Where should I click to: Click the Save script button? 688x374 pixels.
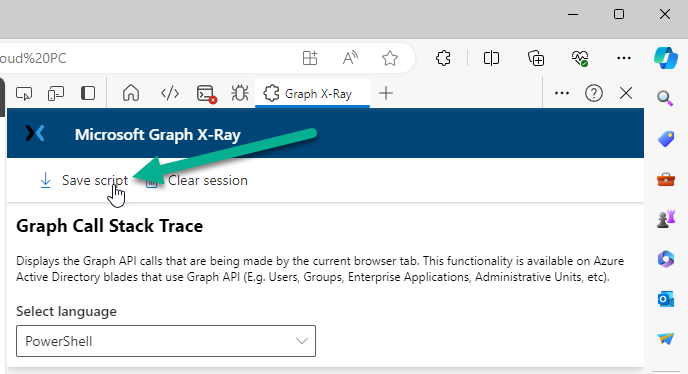83,180
